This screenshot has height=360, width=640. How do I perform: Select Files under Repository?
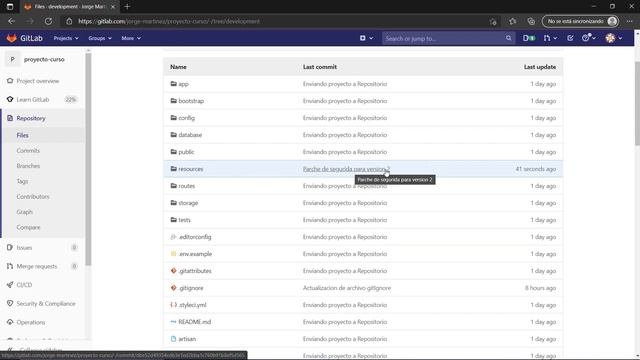22,135
